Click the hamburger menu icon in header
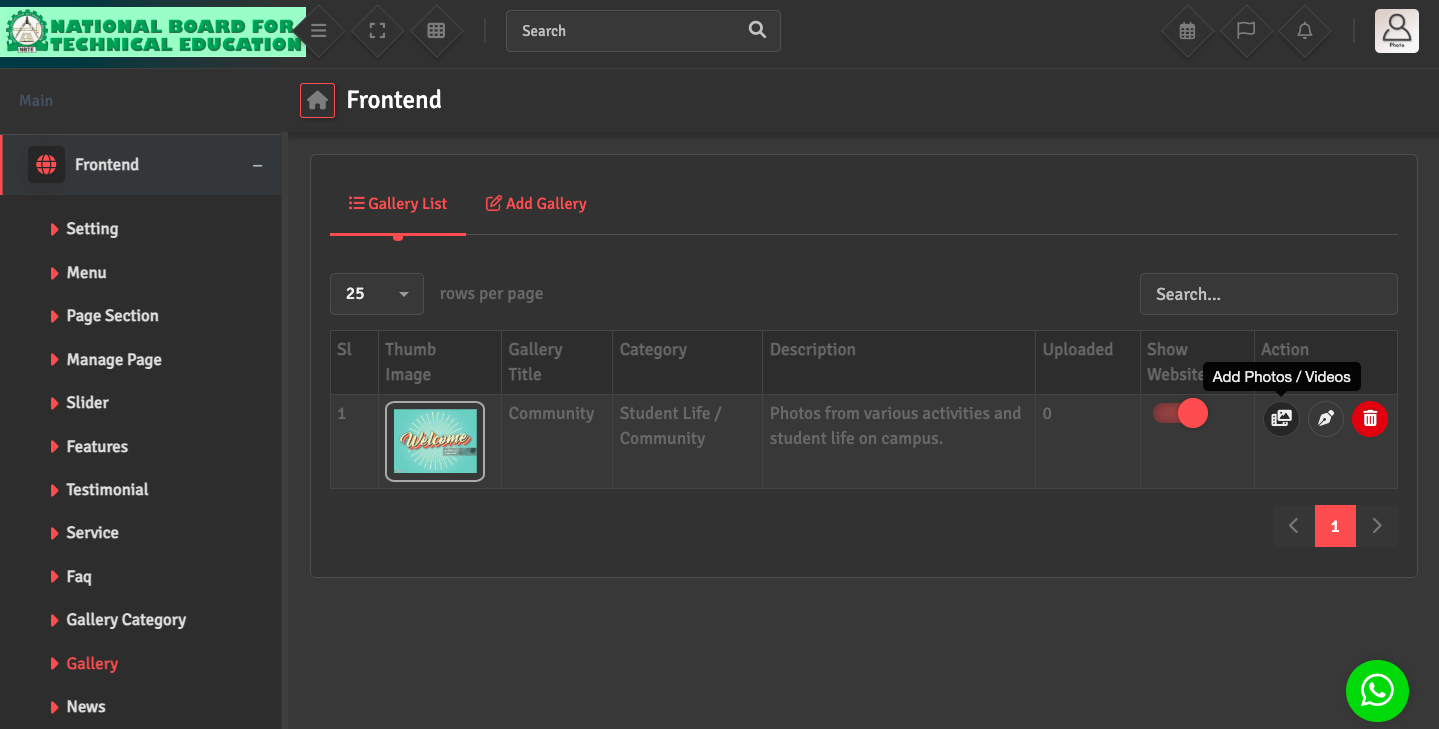Image resolution: width=1439 pixels, height=729 pixels. [319, 31]
